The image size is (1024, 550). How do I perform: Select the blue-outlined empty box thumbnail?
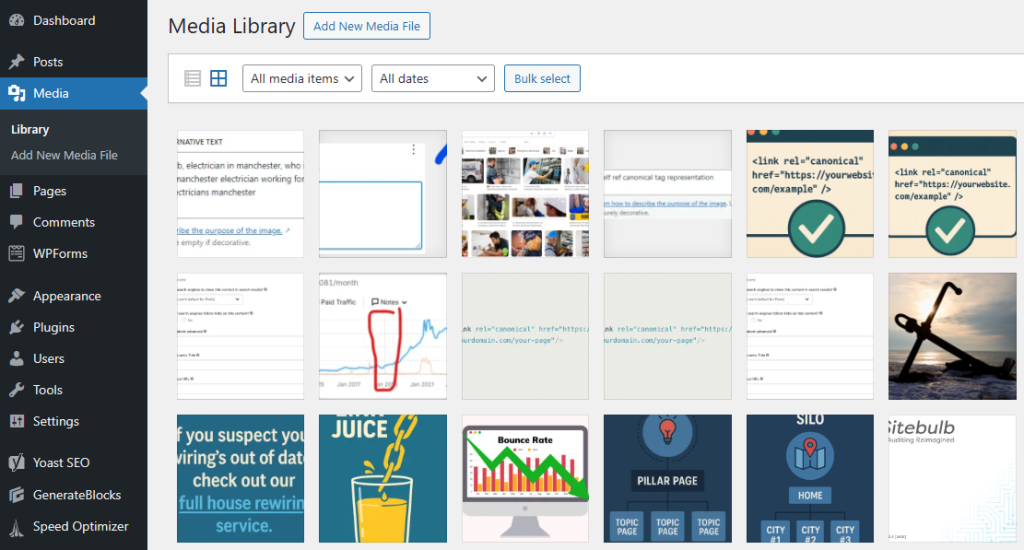click(x=383, y=194)
